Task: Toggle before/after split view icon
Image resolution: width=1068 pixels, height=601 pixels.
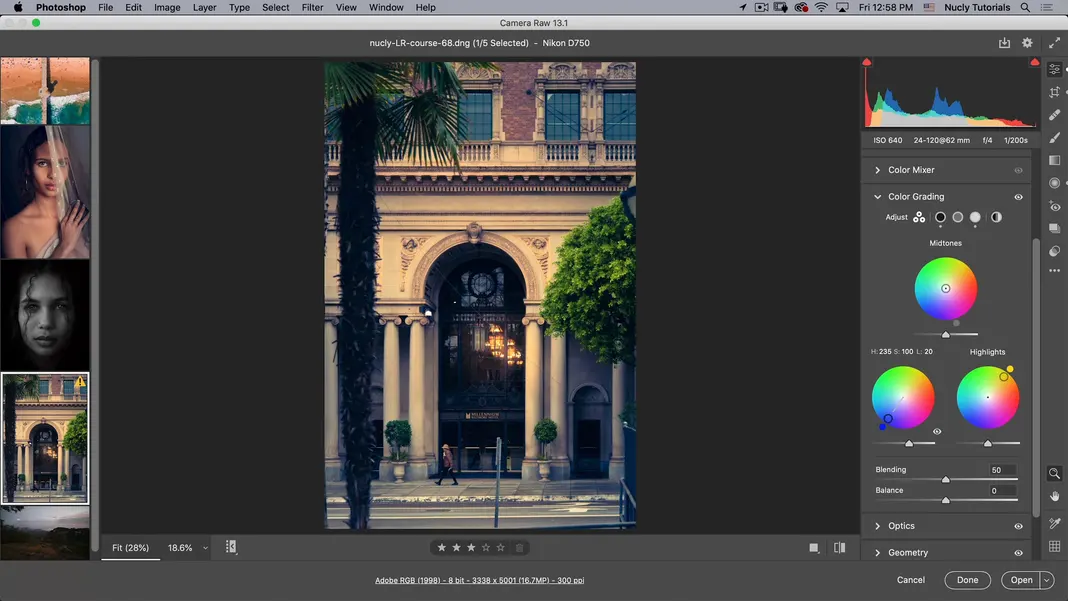Action: click(839, 547)
